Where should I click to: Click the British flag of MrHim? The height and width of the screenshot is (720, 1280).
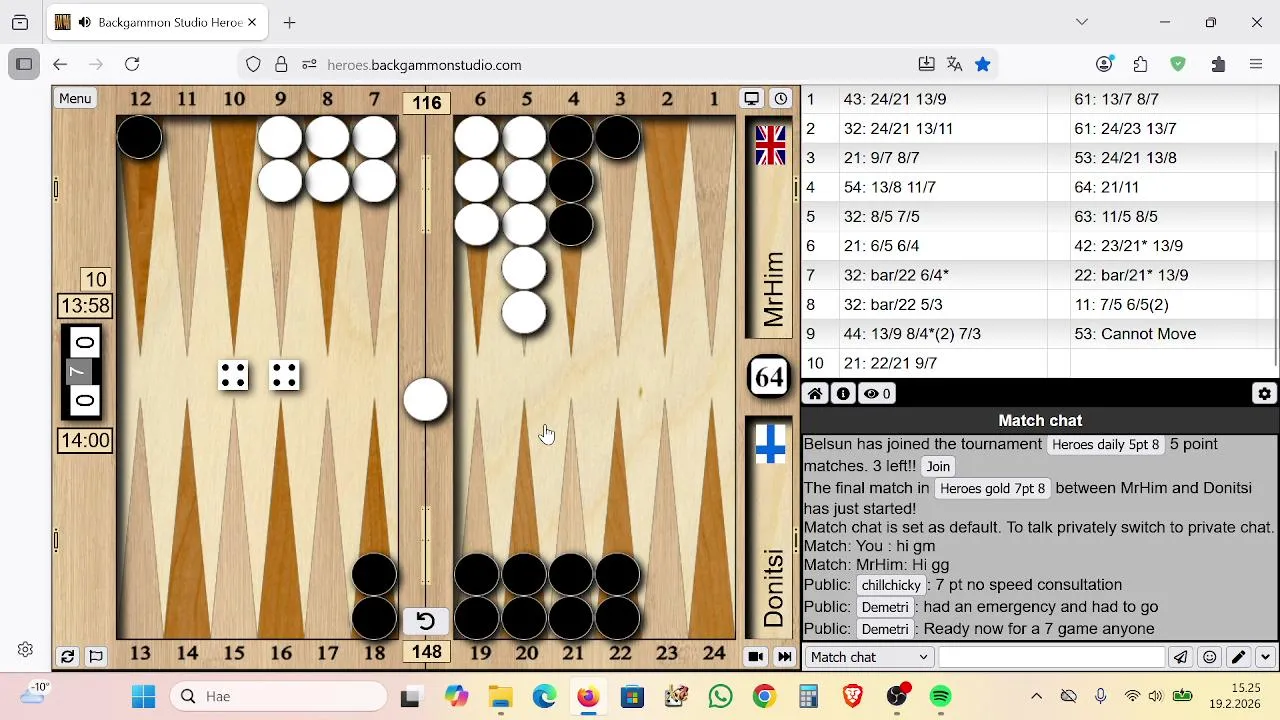tap(770, 145)
